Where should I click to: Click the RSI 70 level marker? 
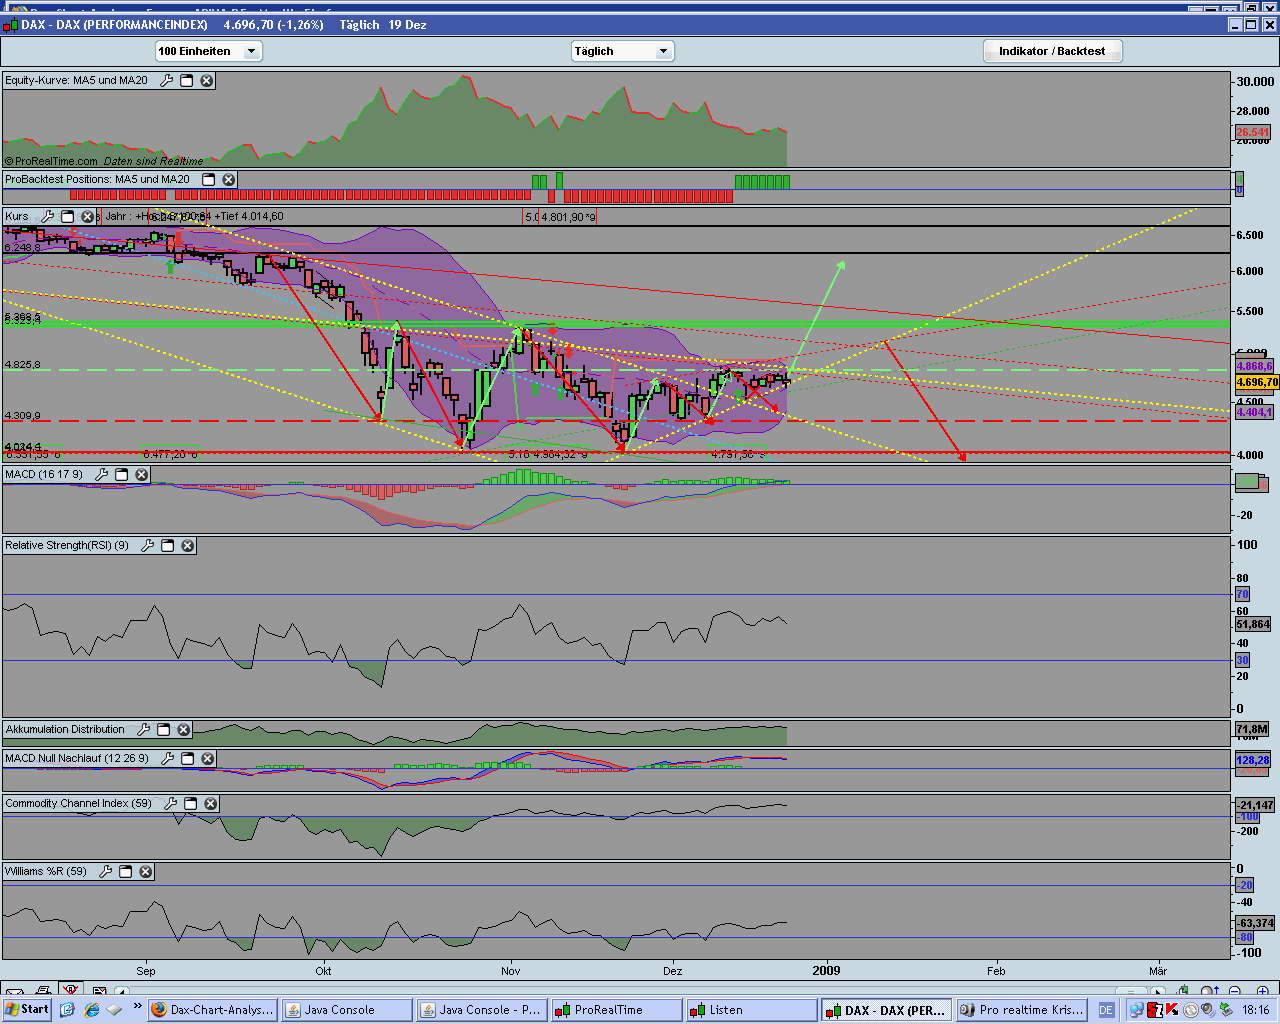[x=1242, y=594]
